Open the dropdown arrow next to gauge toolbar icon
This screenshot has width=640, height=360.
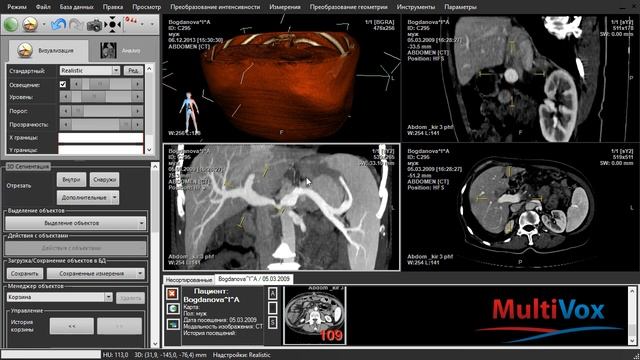click(x=44, y=24)
